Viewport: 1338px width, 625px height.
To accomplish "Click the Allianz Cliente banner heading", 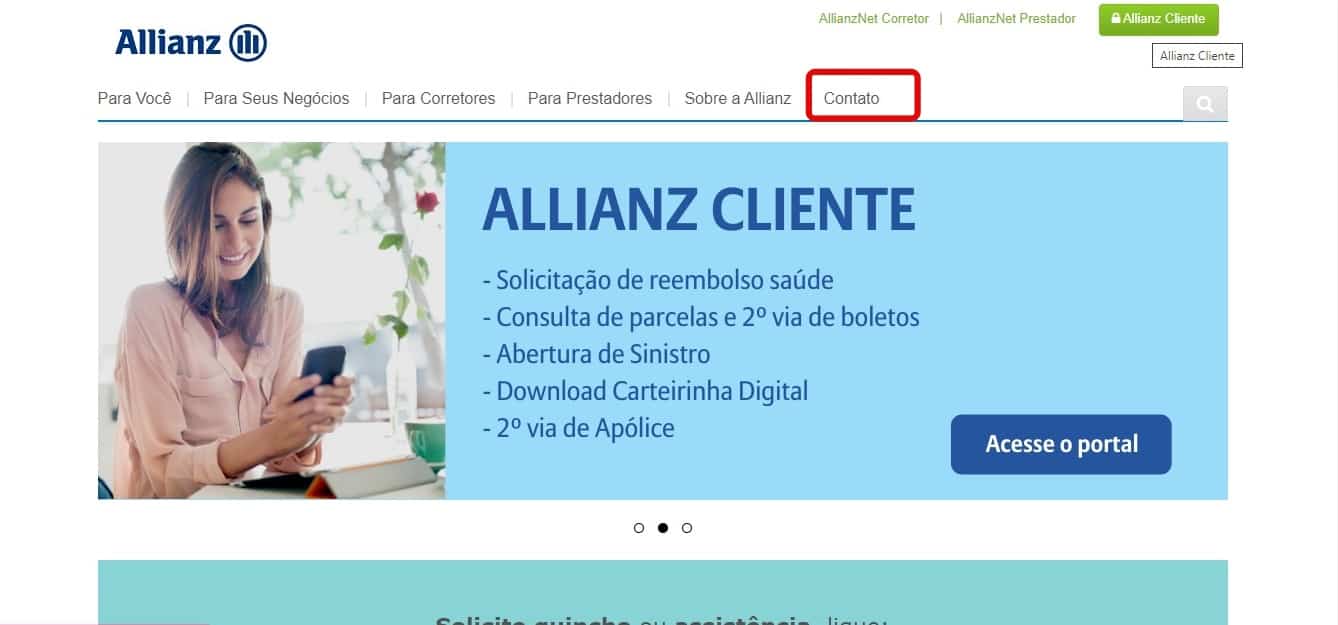I will click(x=698, y=209).
